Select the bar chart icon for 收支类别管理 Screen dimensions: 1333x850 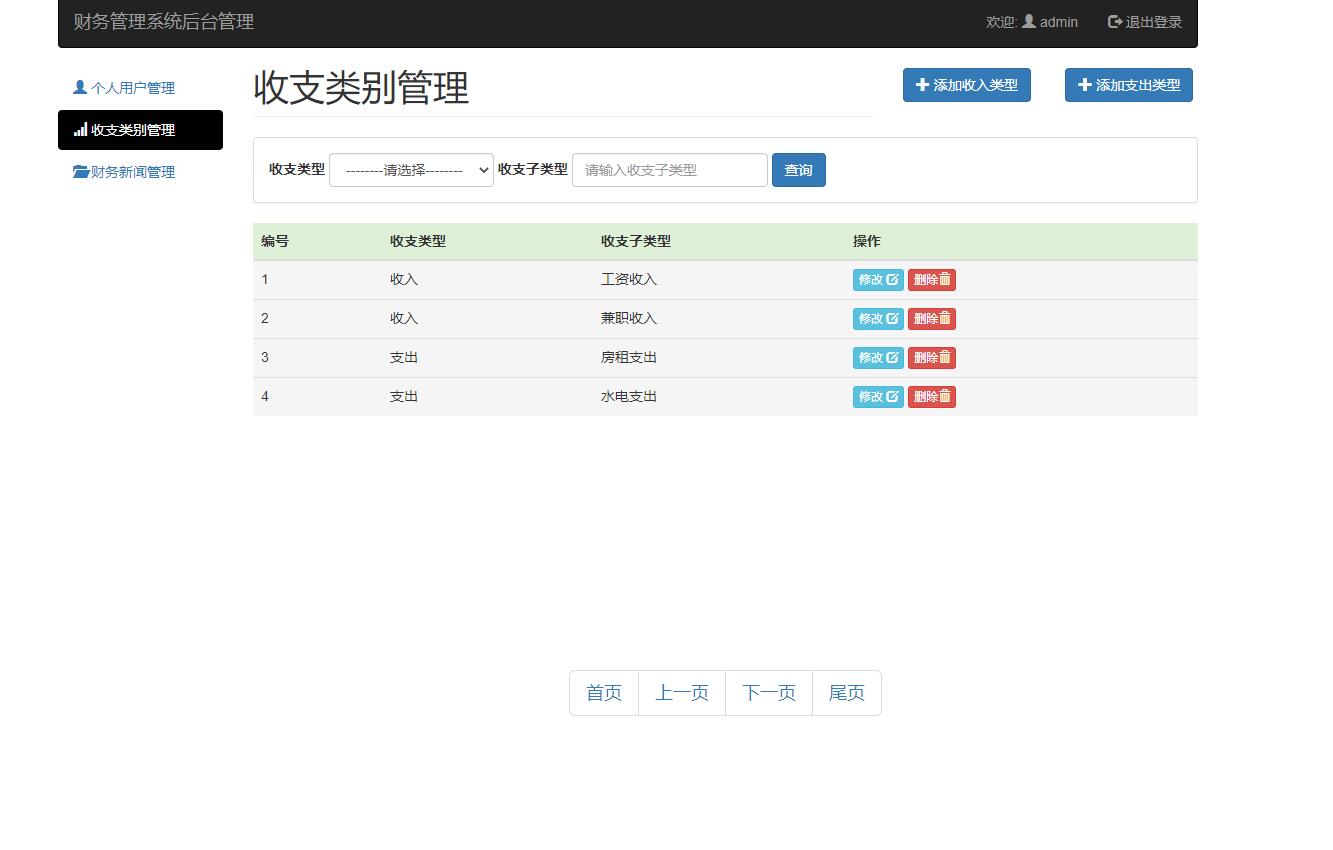82,130
